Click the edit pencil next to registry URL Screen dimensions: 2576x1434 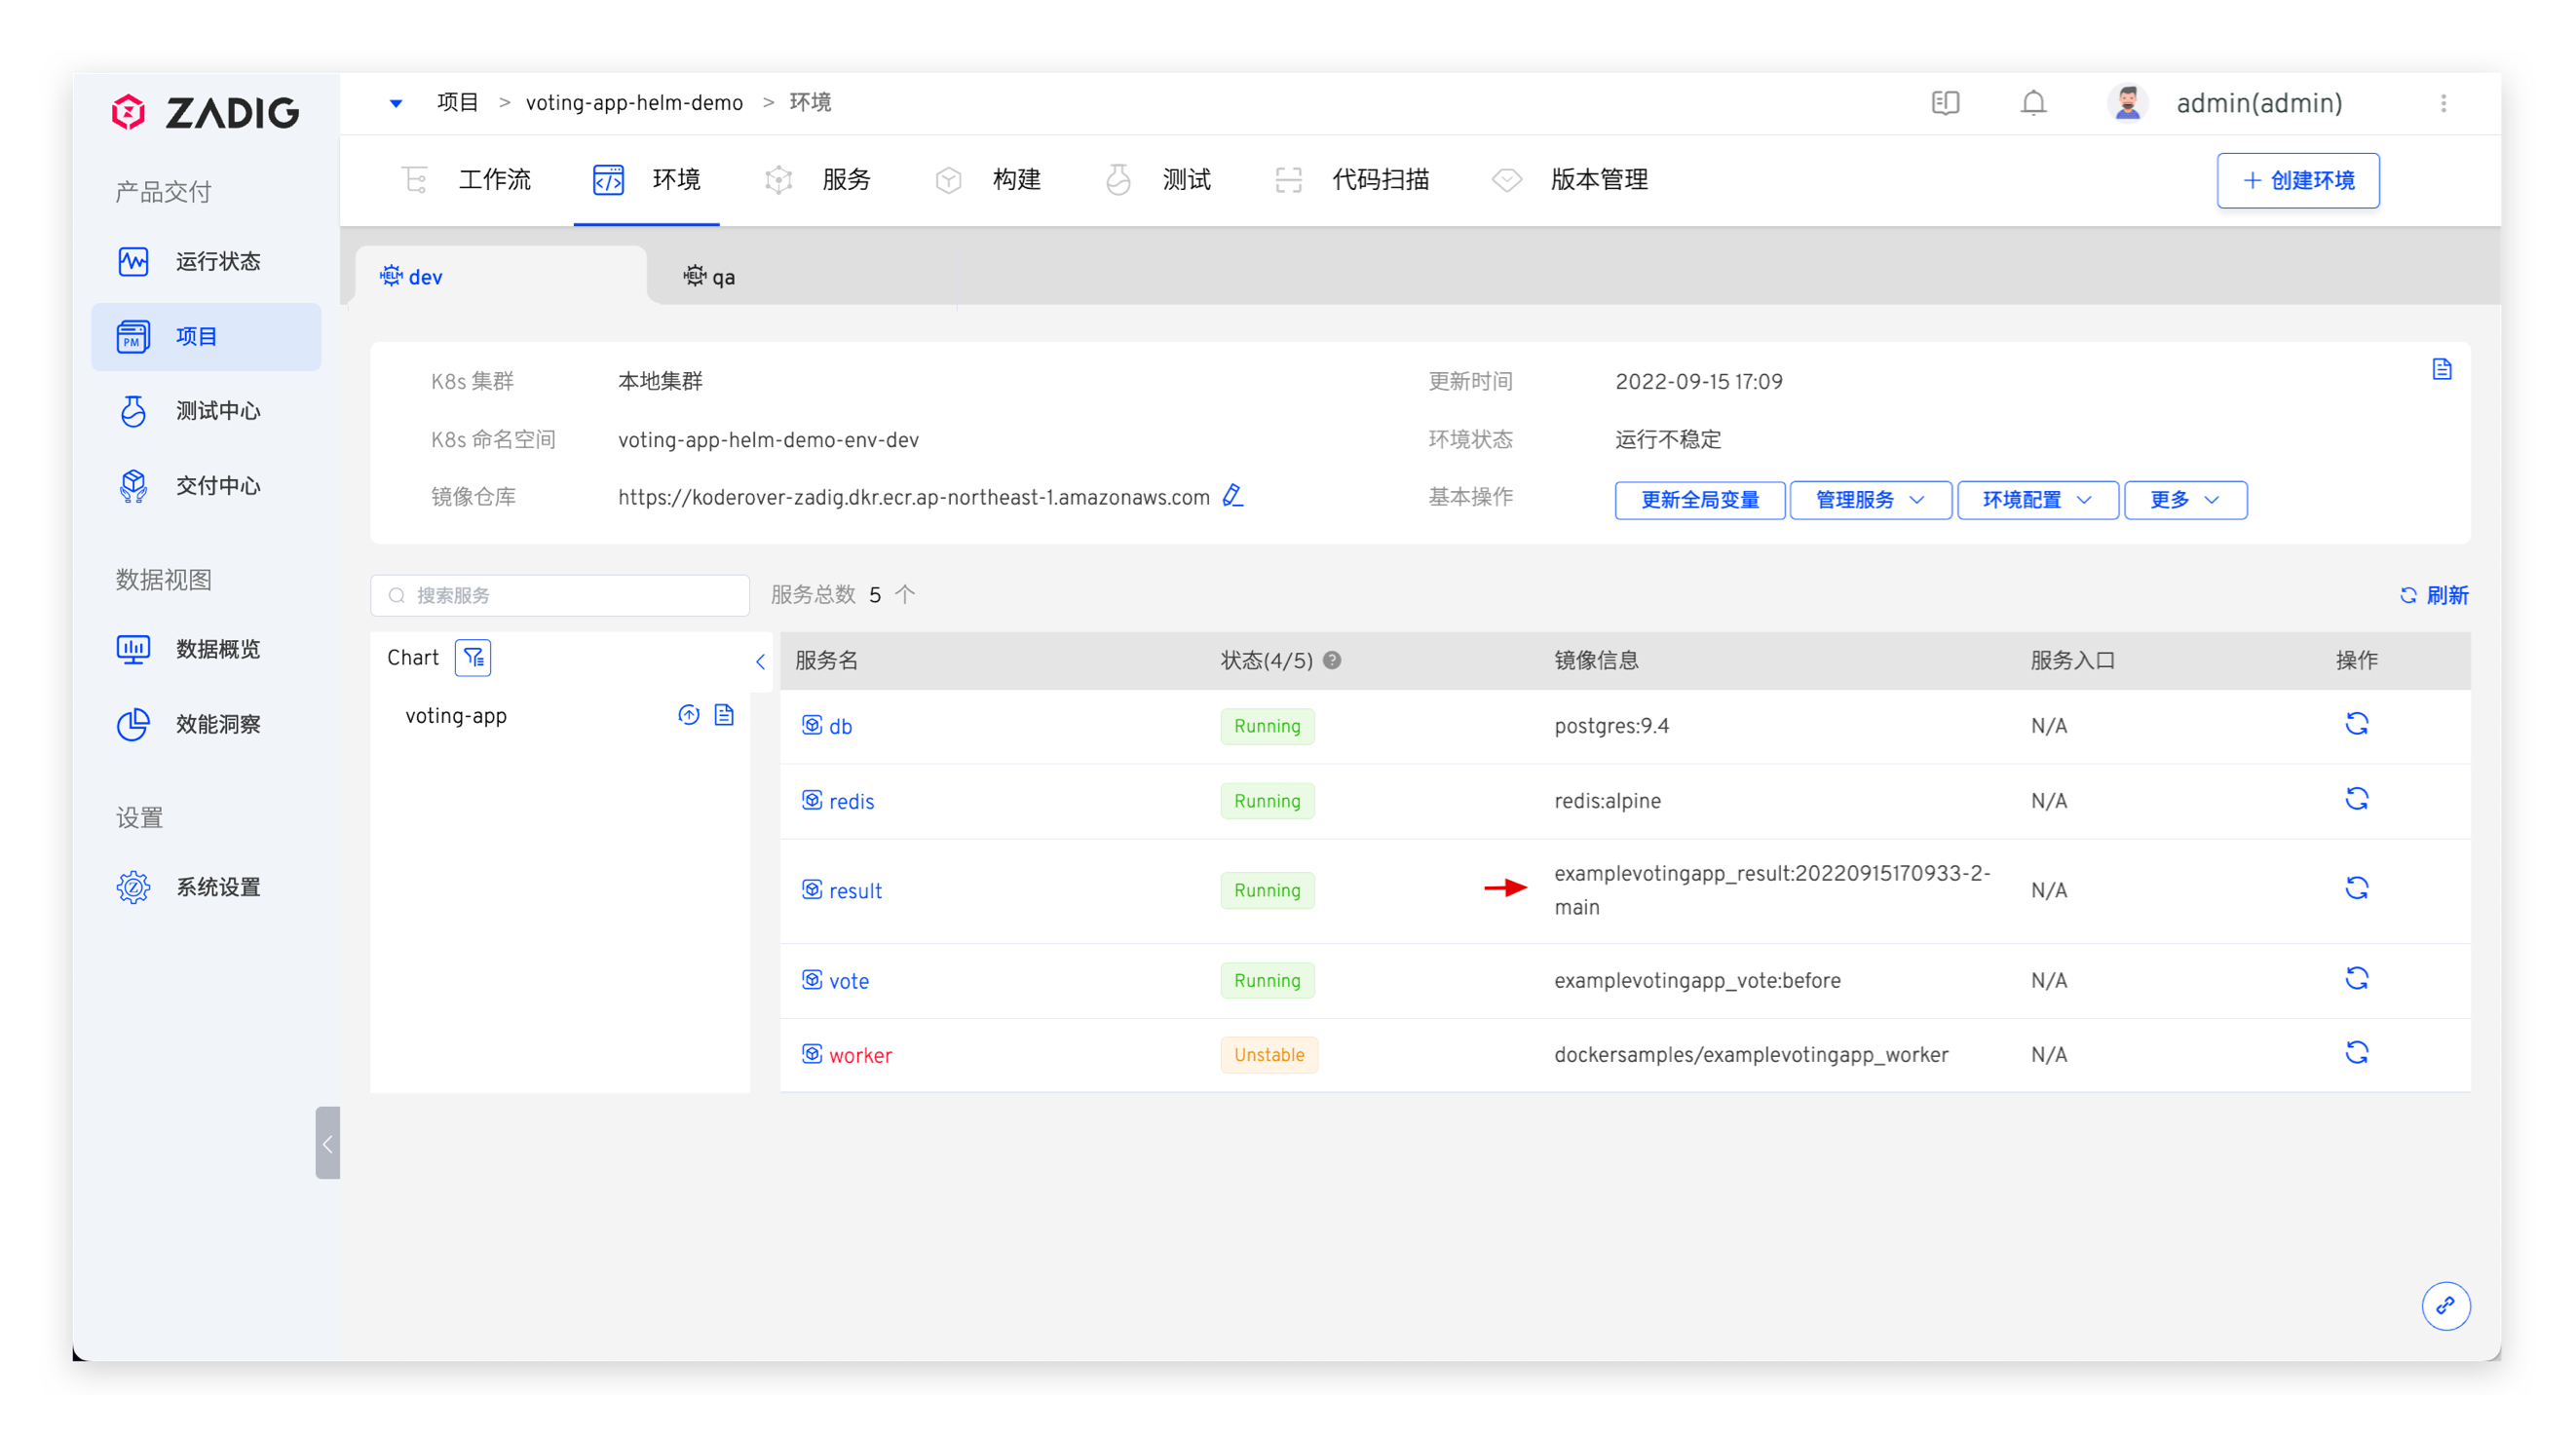(x=1232, y=496)
